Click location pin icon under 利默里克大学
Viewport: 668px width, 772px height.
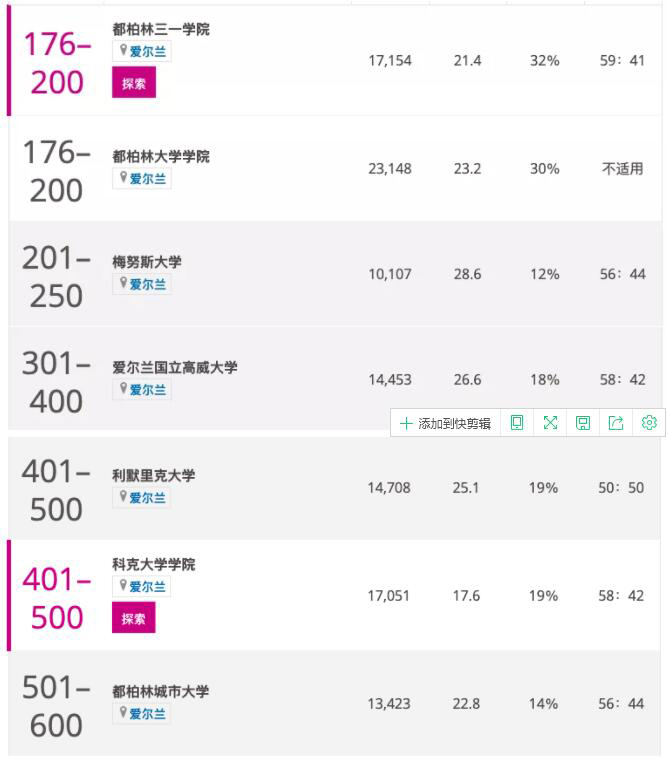coord(124,497)
